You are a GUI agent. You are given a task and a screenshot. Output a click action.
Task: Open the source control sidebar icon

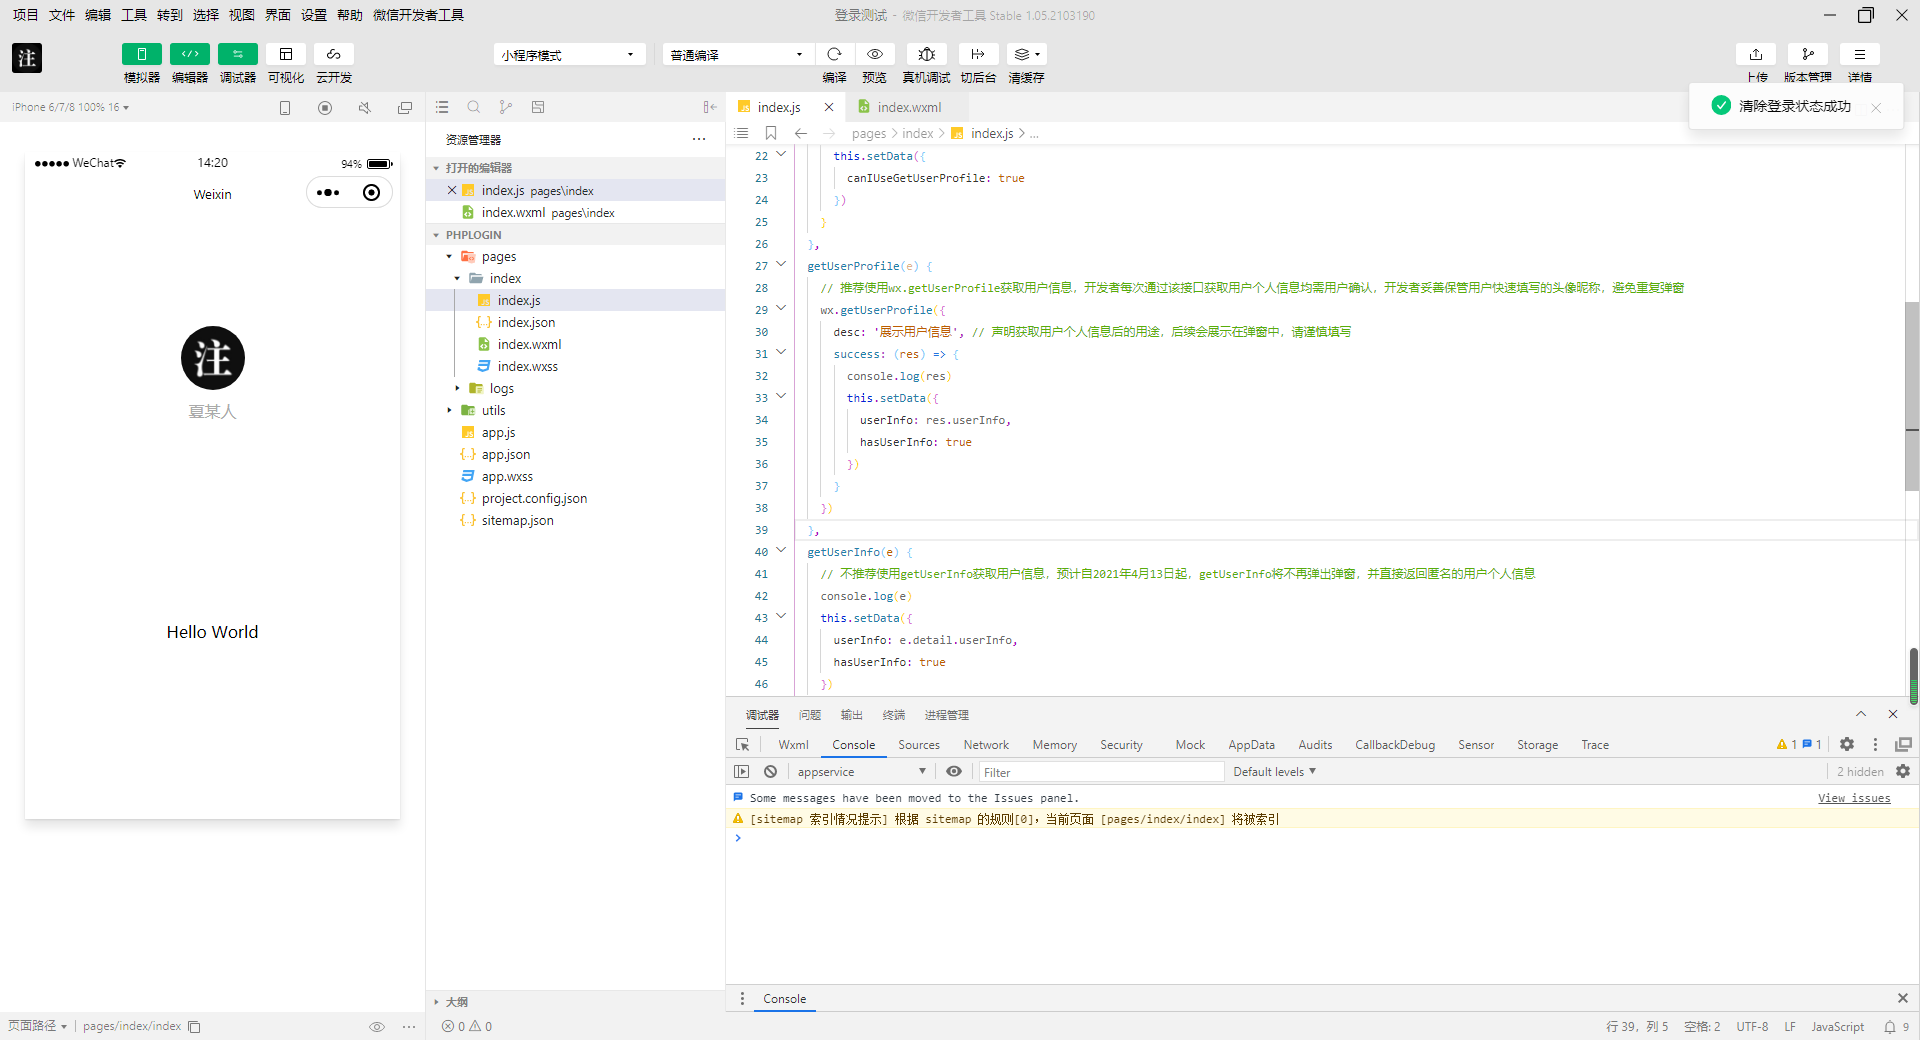pyautogui.click(x=506, y=107)
